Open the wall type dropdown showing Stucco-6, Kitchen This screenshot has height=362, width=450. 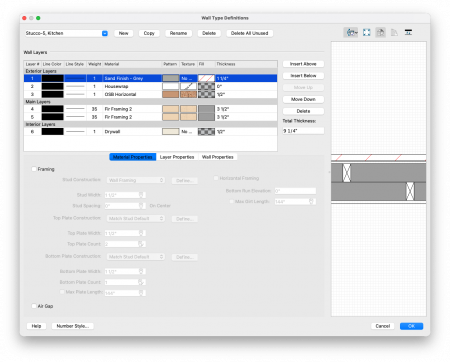[x=66, y=33]
